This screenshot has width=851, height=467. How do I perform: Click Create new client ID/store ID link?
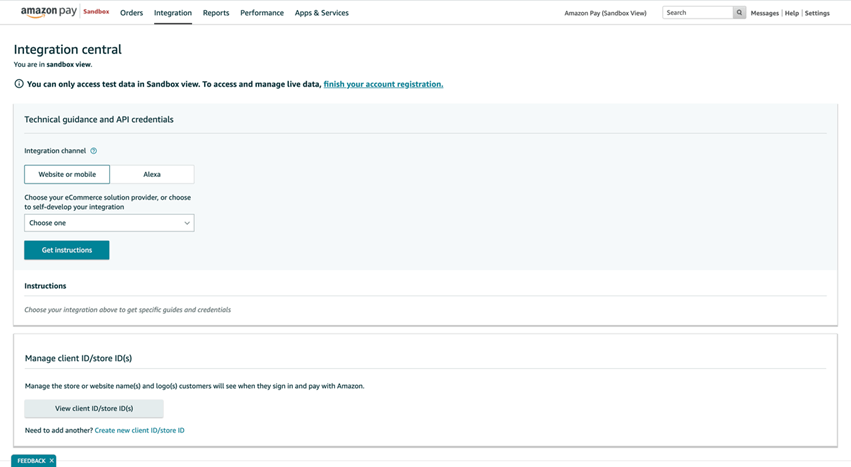pos(139,430)
